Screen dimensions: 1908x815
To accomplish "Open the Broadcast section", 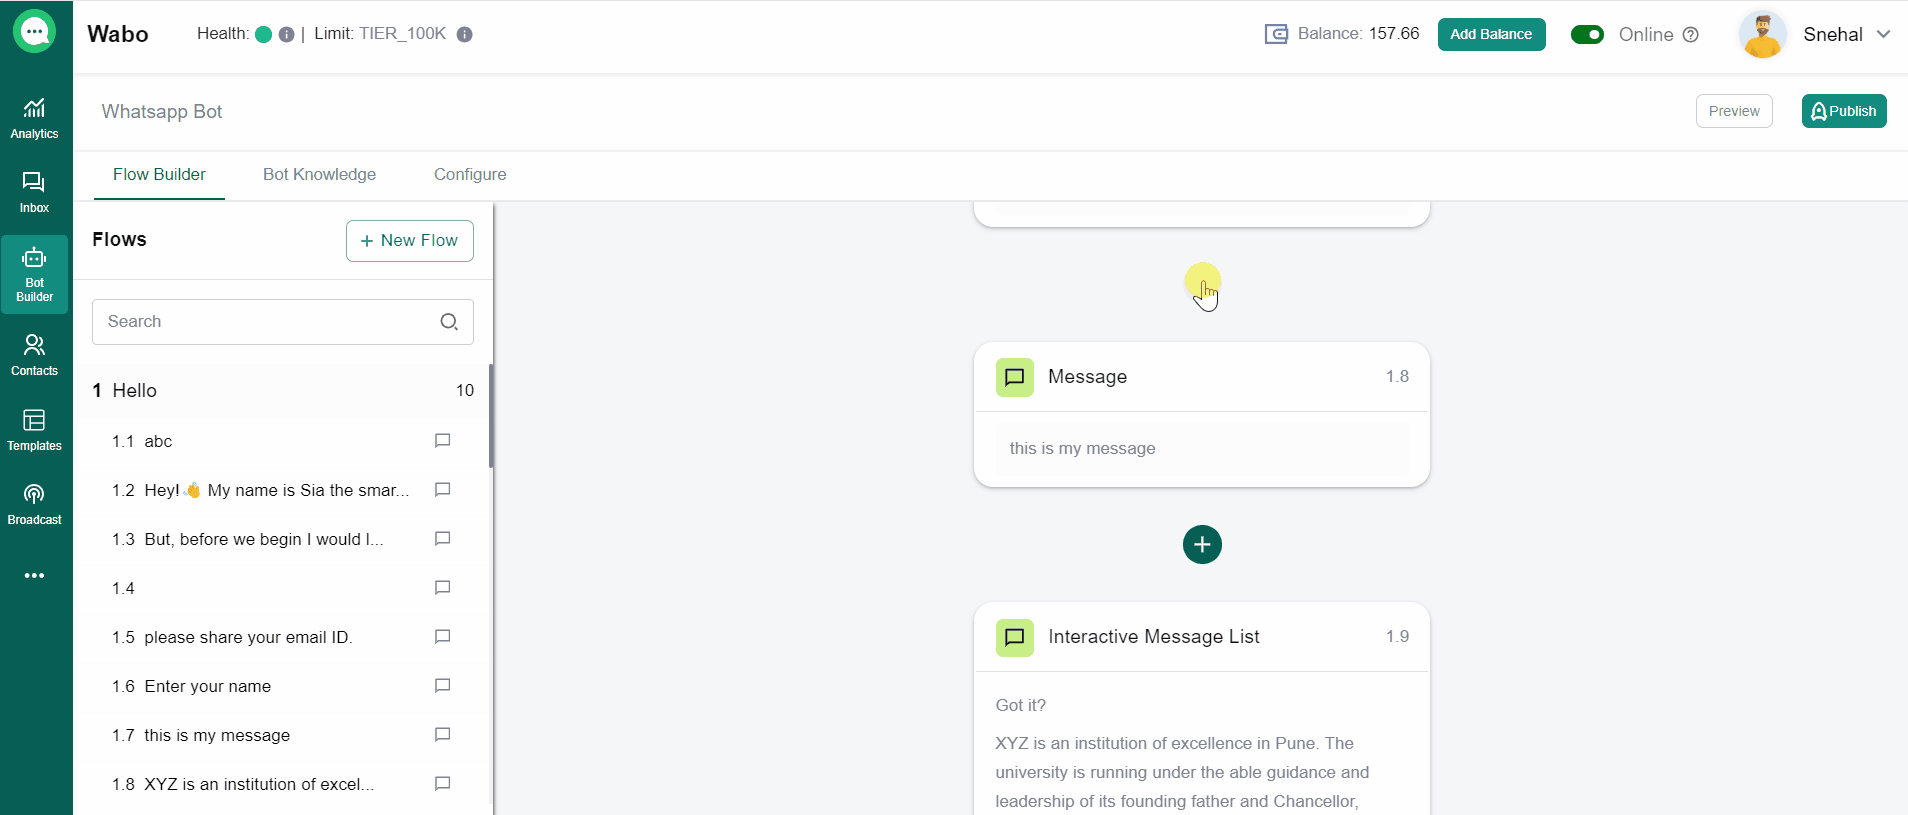I will click(34, 504).
